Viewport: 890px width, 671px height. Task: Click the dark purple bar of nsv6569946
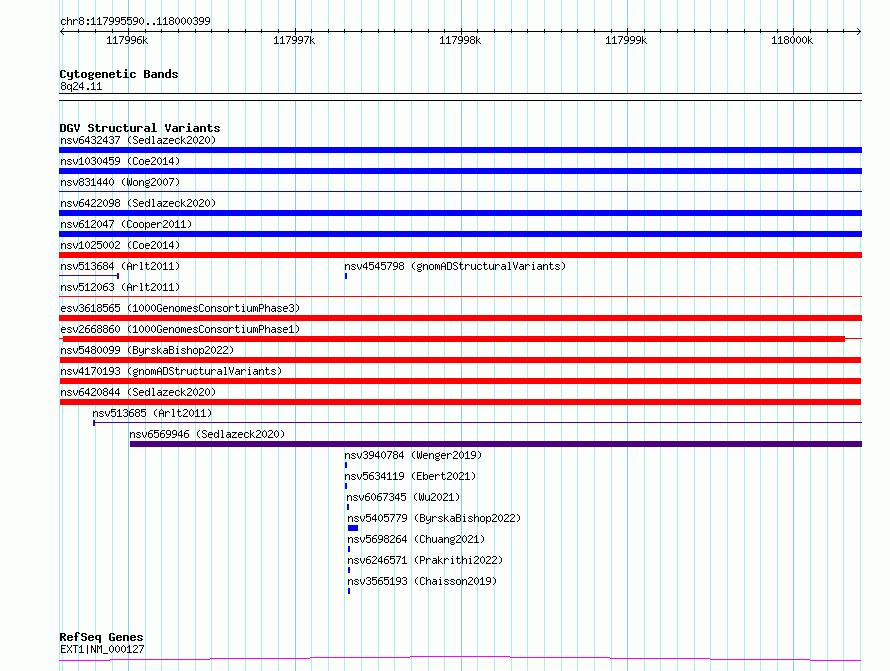coord(496,444)
